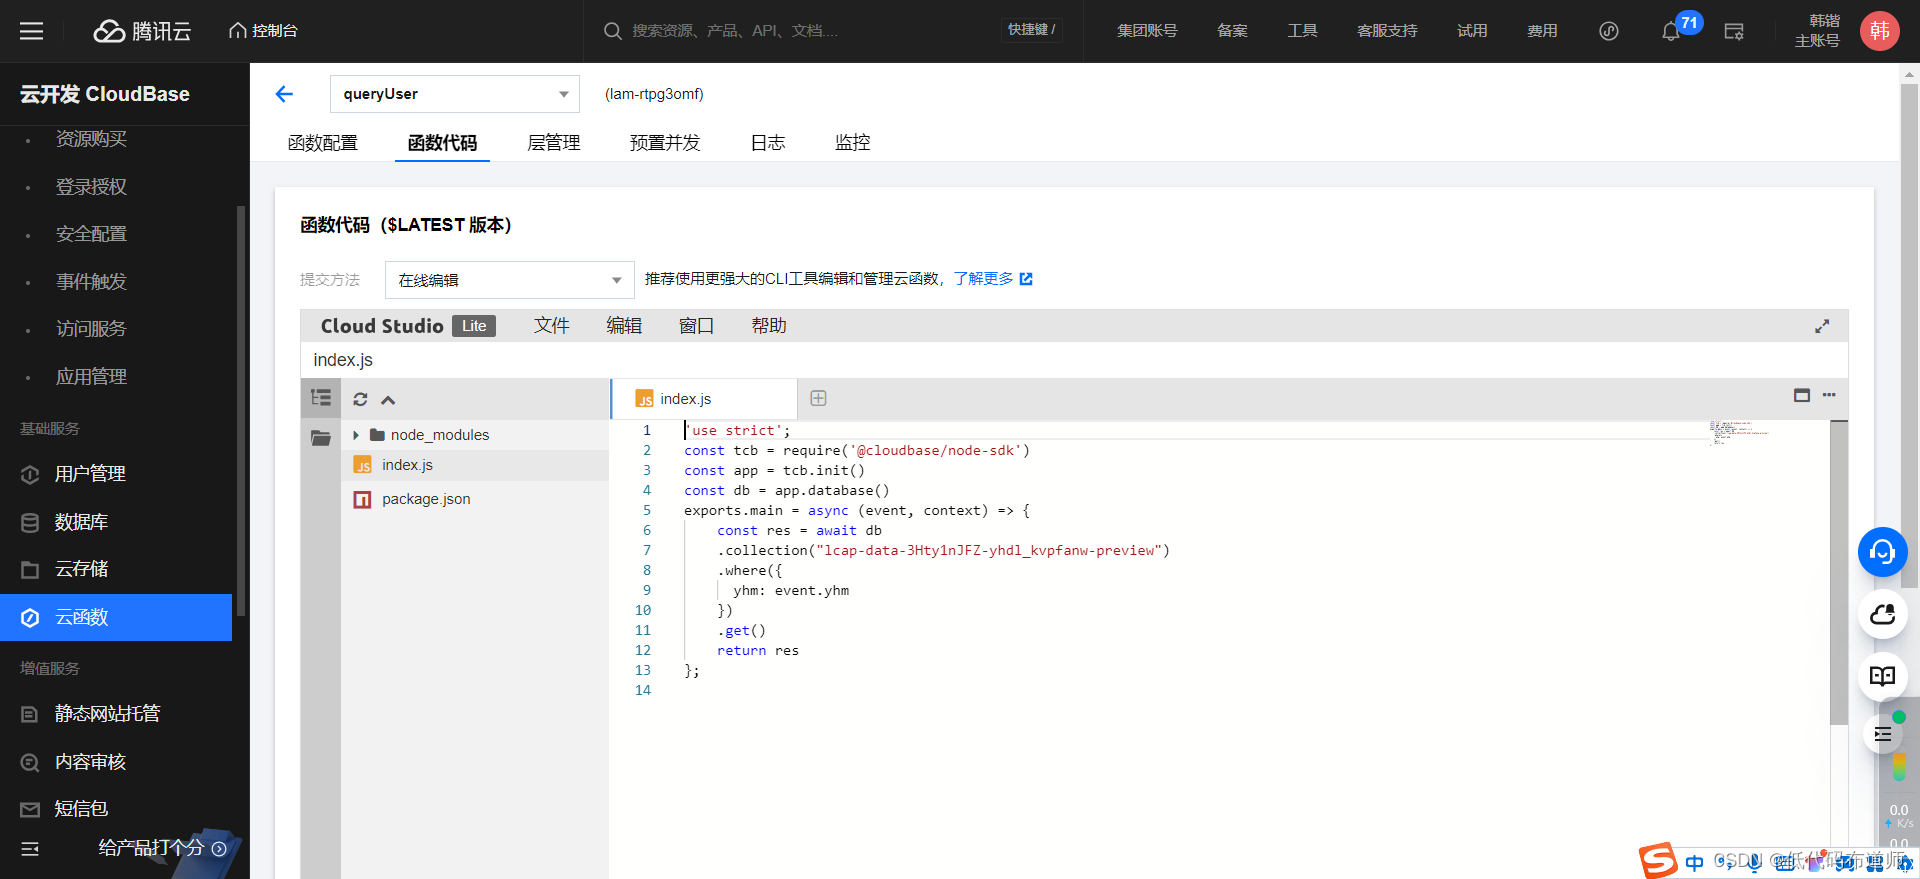Open Cloud Studio 编辑 menu
This screenshot has width=1920, height=879.
pyautogui.click(x=624, y=326)
